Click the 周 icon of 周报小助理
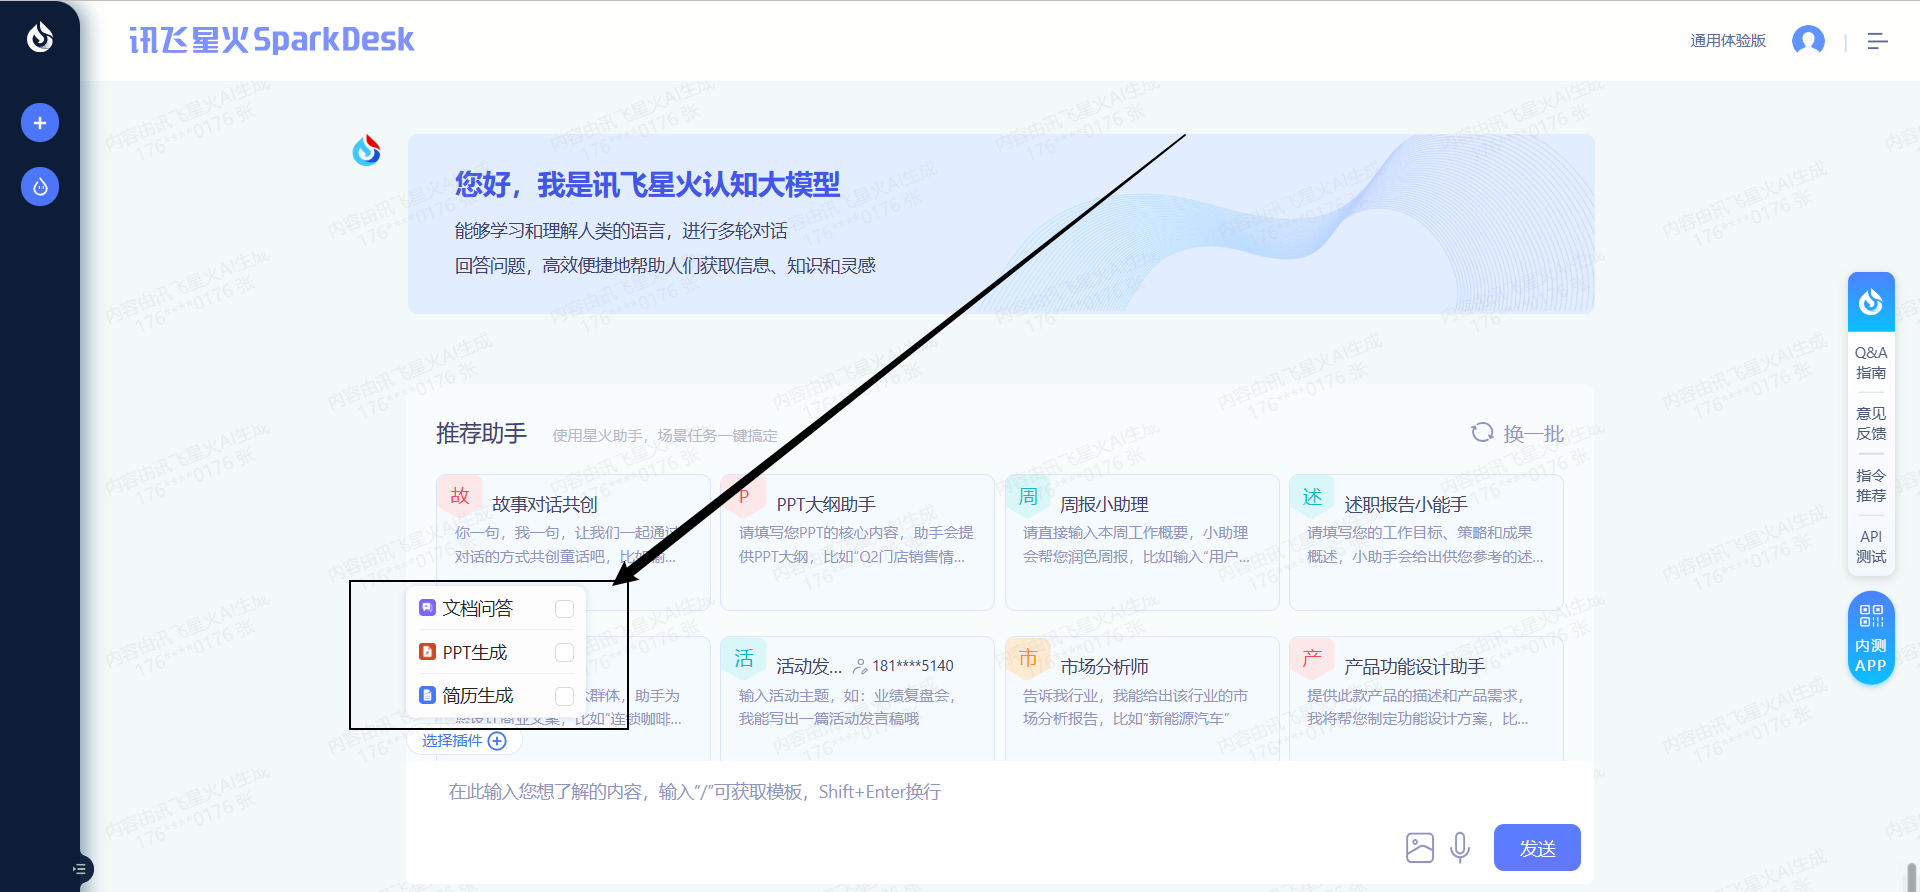Image resolution: width=1920 pixels, height=892 pixels. tap(1028, 496)
